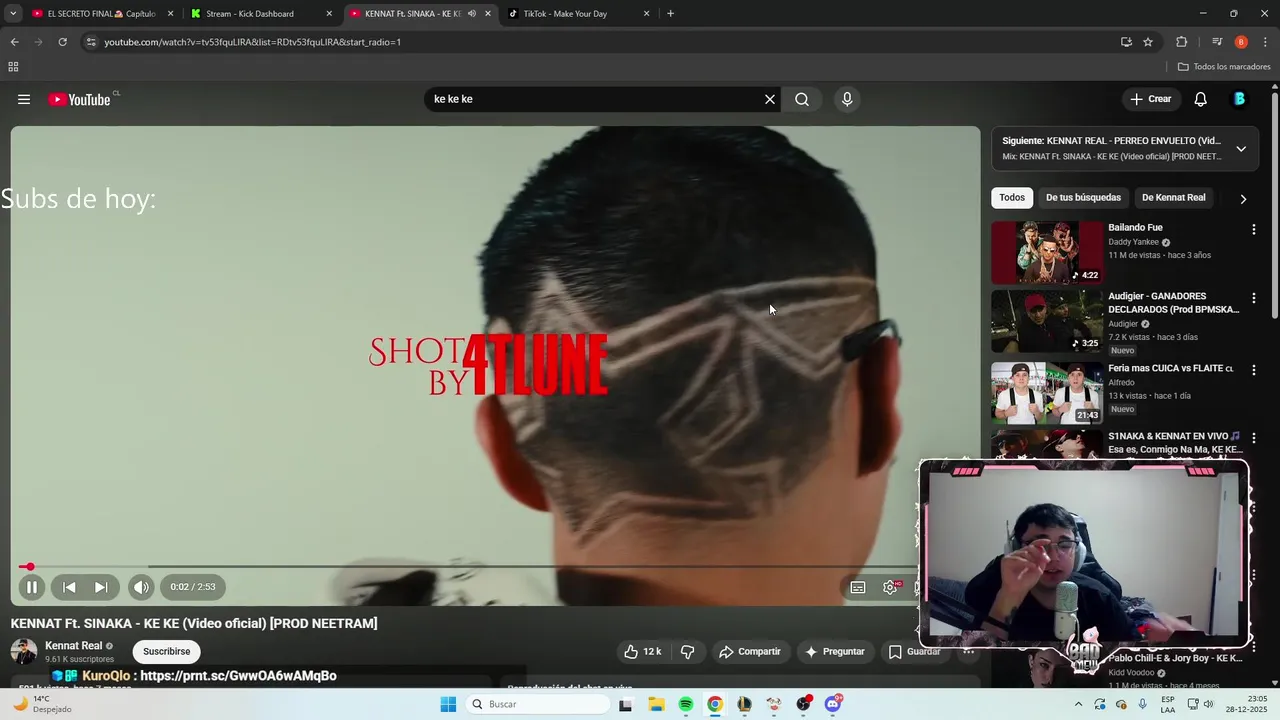
Task: Open the Audigier GANADORES DECLARADOS thumbnail
Action: (1047, 321)
